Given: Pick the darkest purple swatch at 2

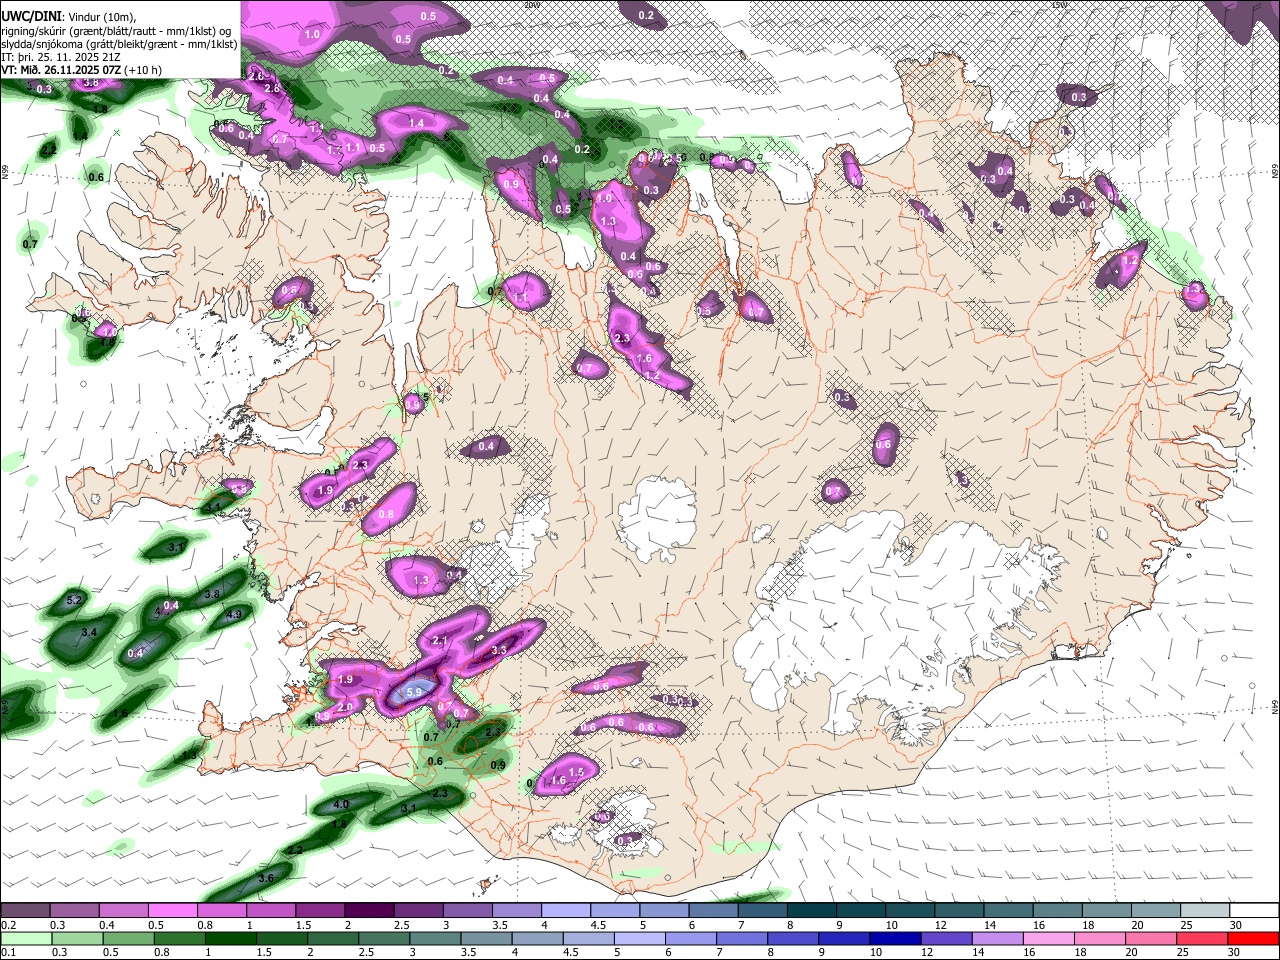Looking at the screenshot, I should coord(369,910).
